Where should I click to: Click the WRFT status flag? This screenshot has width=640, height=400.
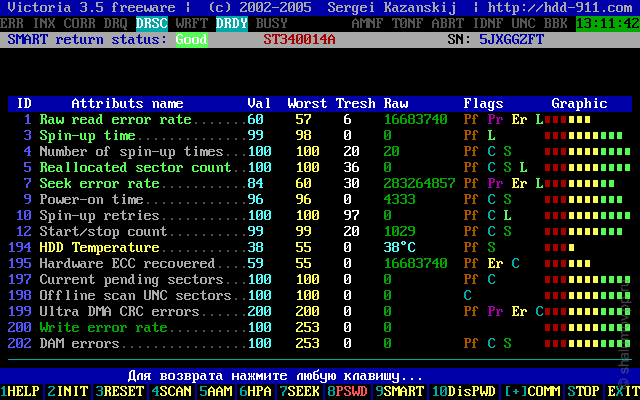tap(192, 24)
